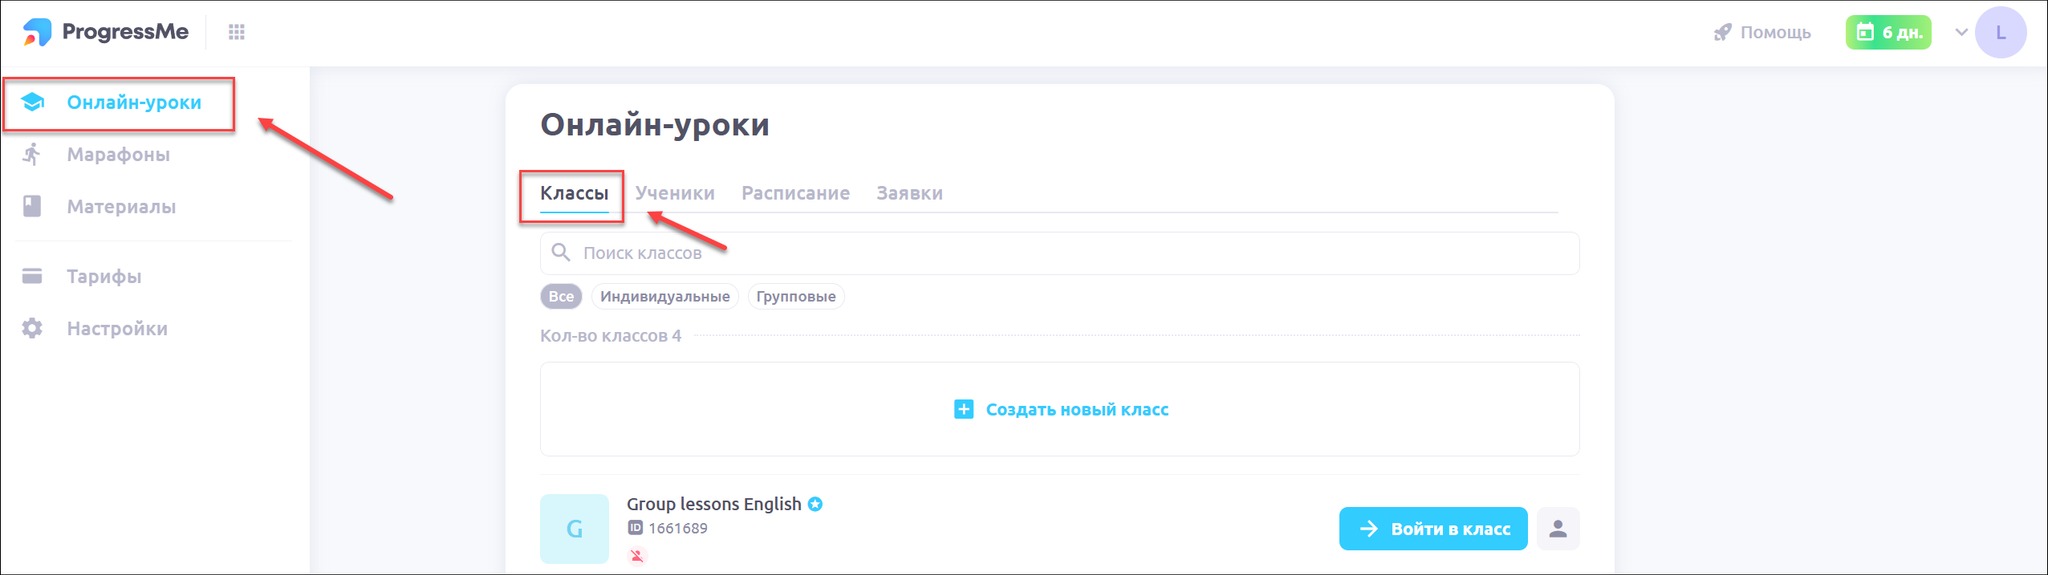The width and height of the screenshot is (2048, 575).
Task: Open Марафоны from the sidebar
Action: click(x=118, y=154)
